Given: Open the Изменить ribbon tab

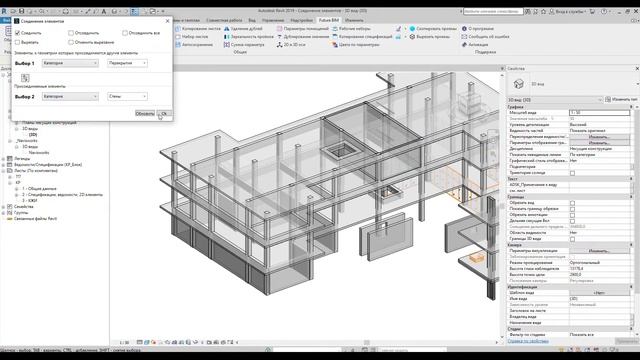Looking at the screenshot, I should 354,20.
